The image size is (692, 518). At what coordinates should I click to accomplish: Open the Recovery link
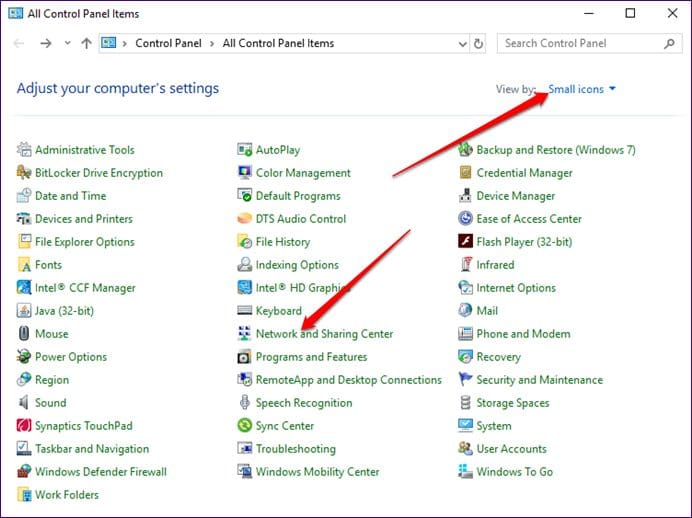(498, 357)
